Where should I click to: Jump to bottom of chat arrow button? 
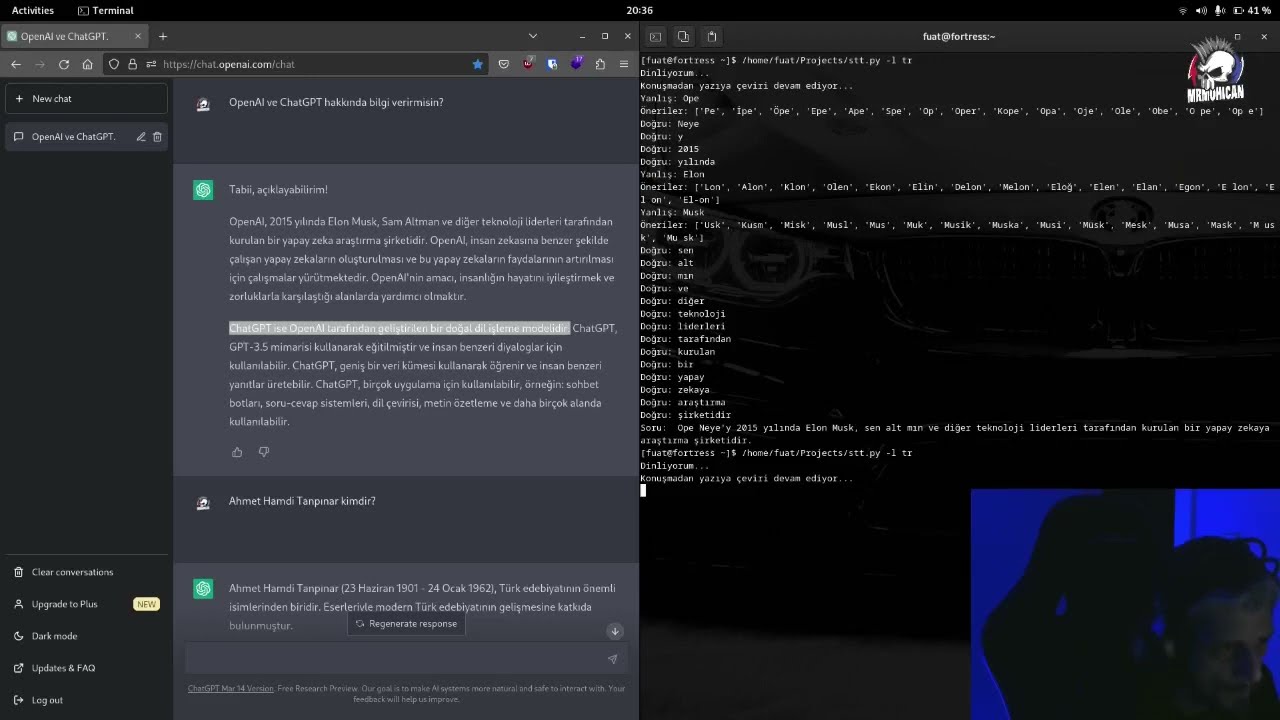[615, 631]
